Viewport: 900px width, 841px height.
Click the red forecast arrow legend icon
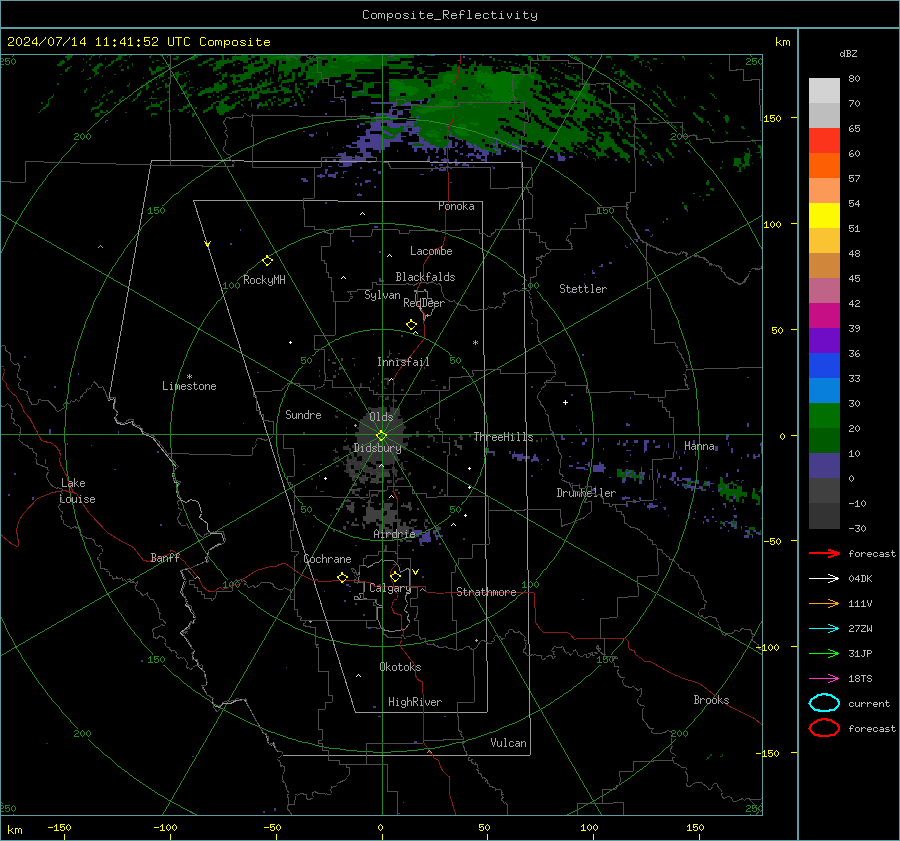(824, 553)
